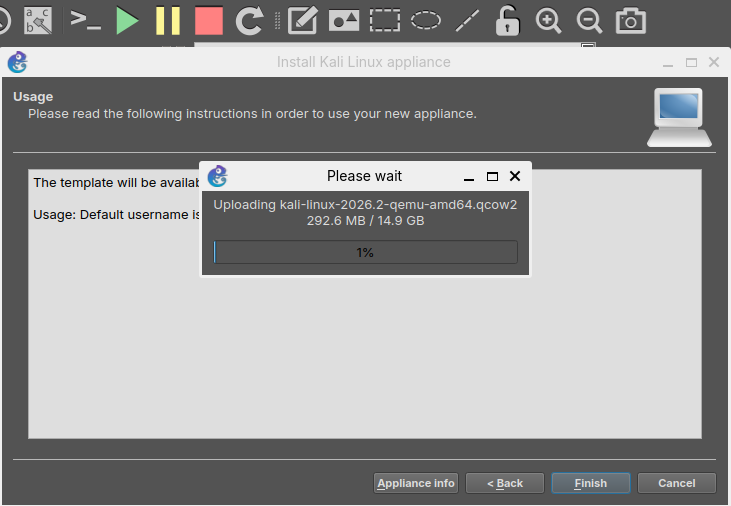The image size is (731, 506).
Task: Click the Appliance info button
Action: point(416,483)
